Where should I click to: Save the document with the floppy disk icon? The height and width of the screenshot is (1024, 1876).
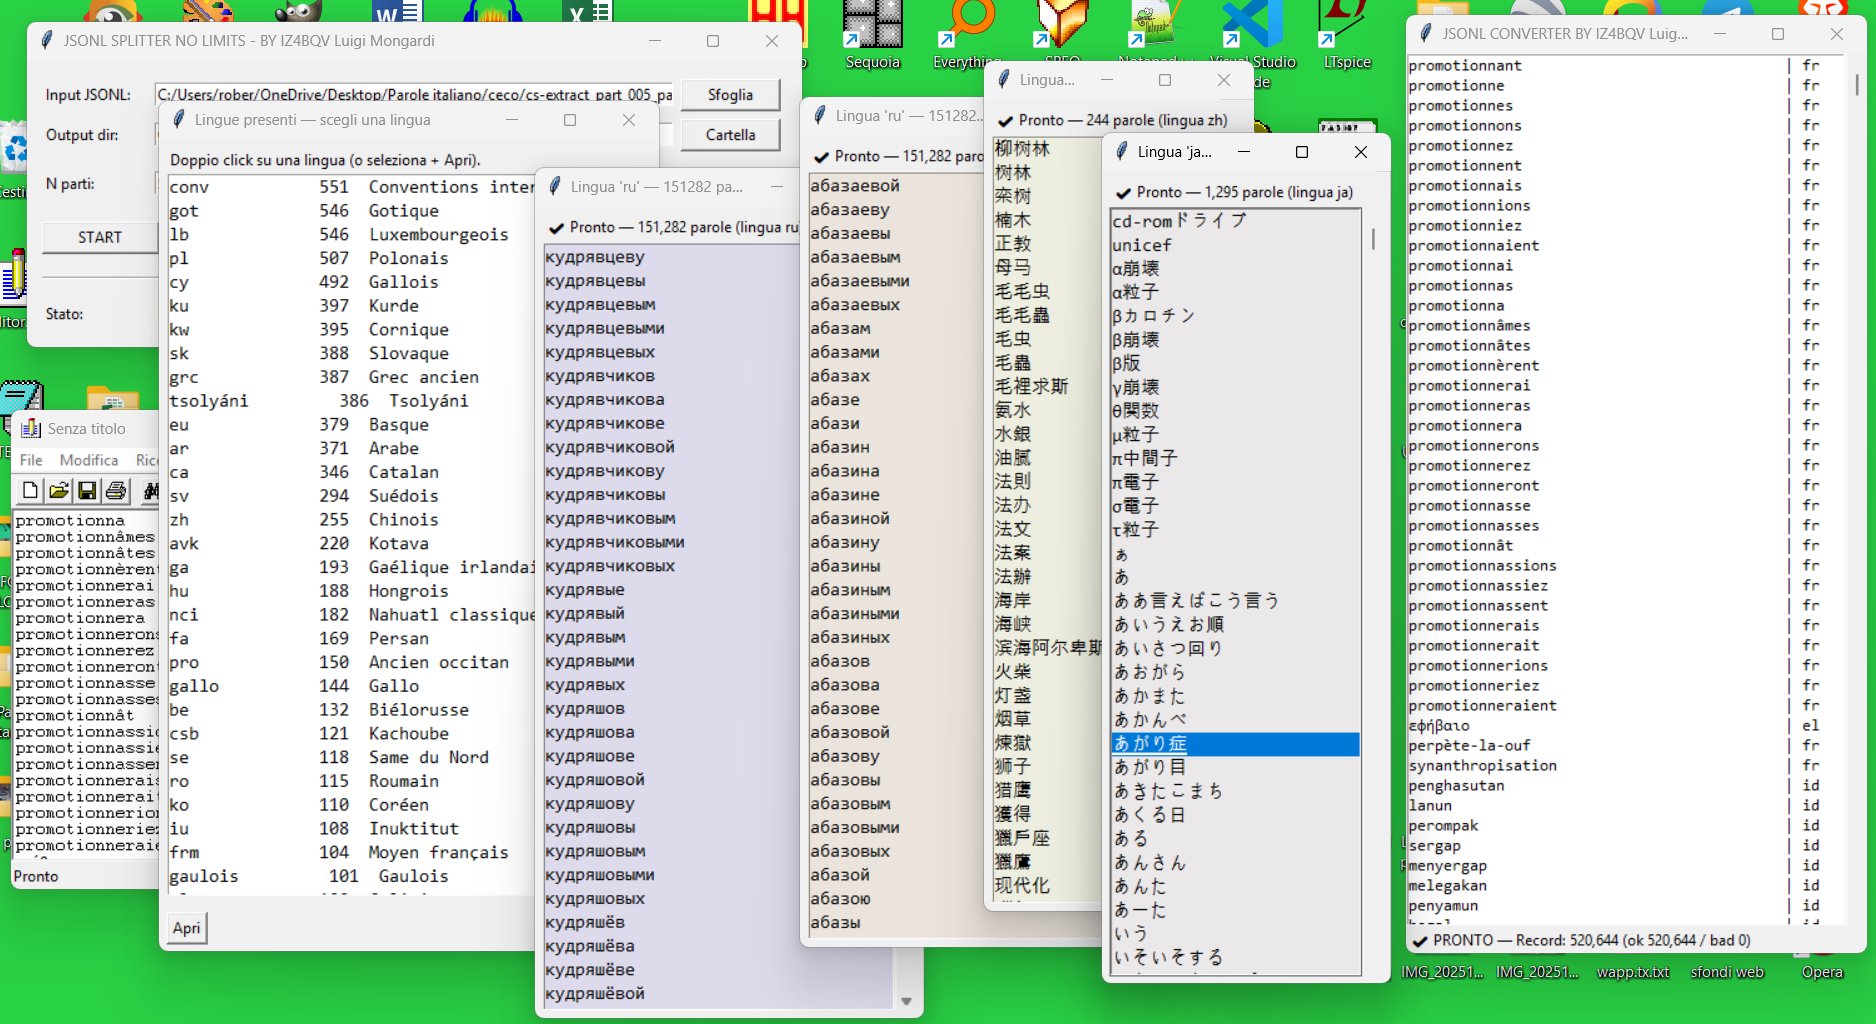click(x=88, y=491)
